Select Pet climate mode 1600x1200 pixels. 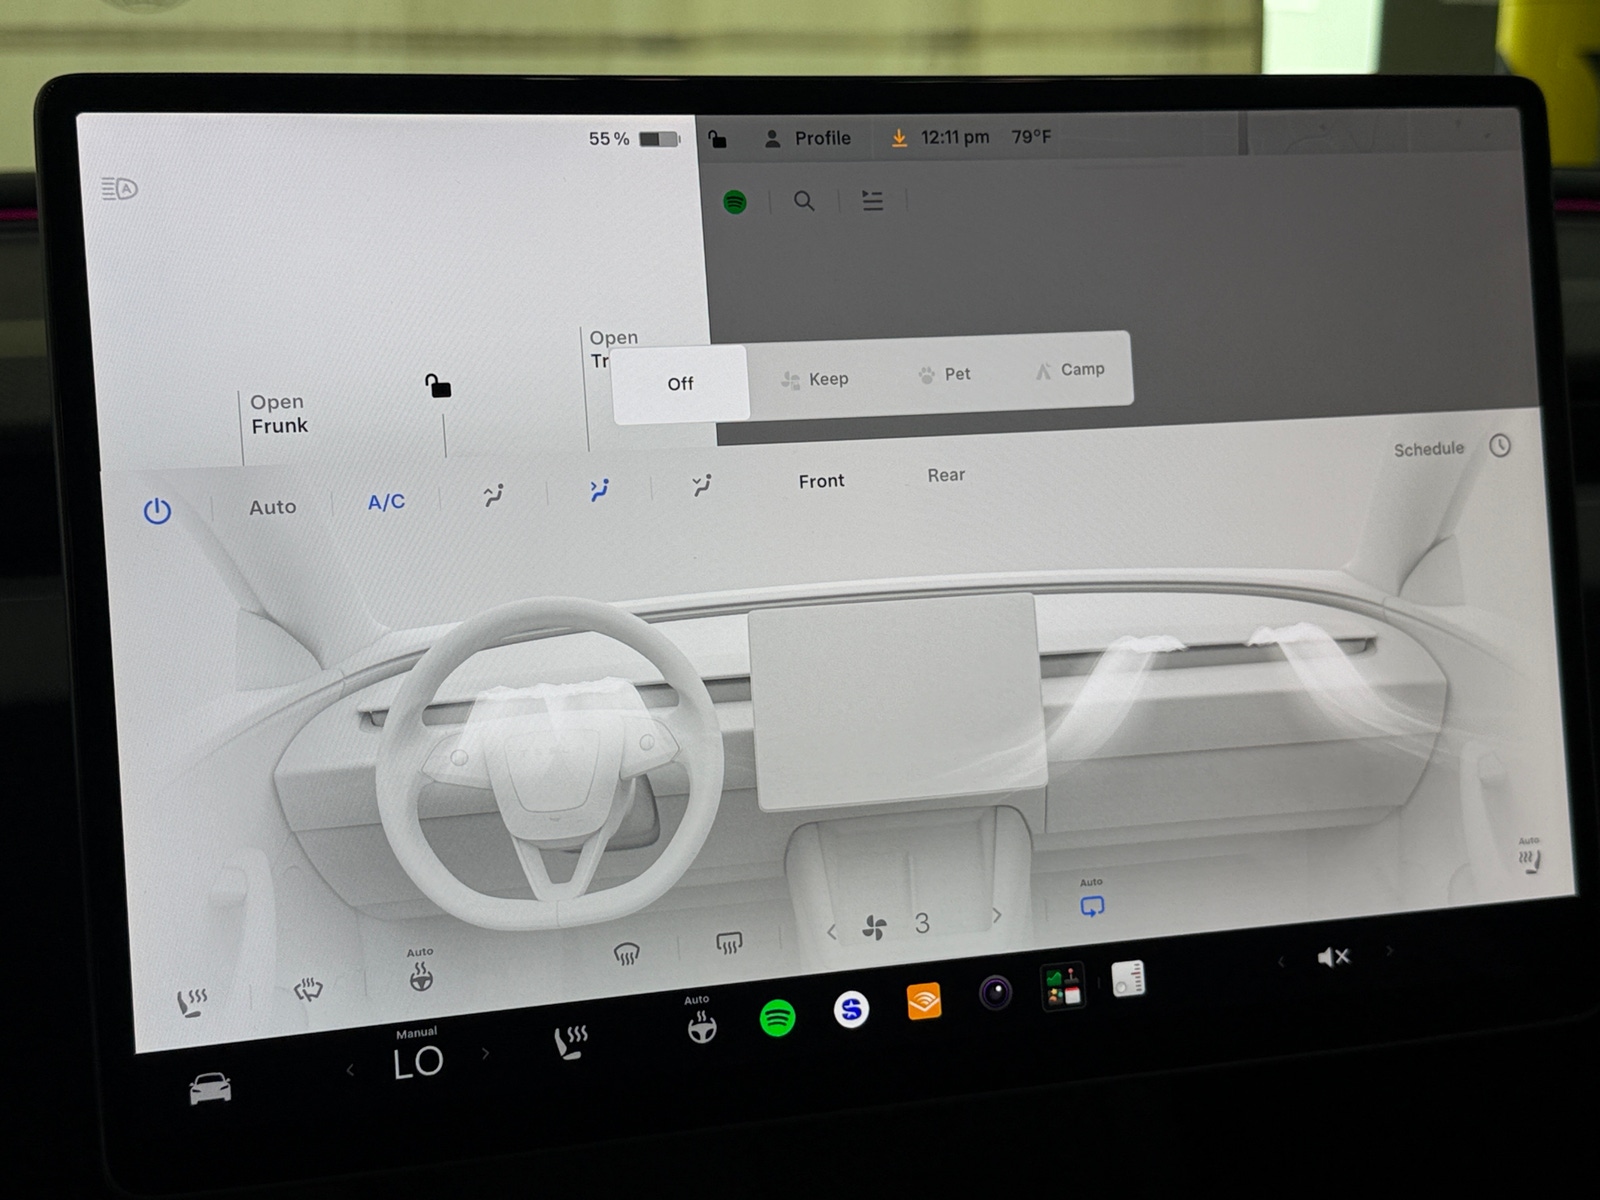pyautogui.click(x=944, y=374)
